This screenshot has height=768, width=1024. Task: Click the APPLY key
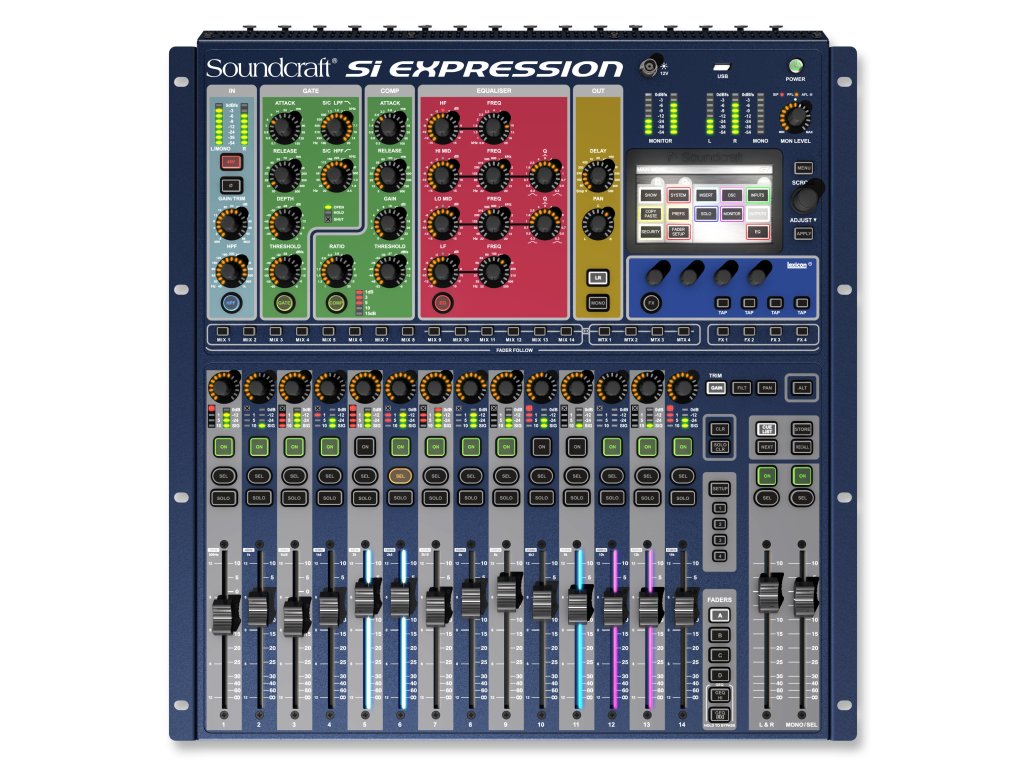[x=804, y=233]
